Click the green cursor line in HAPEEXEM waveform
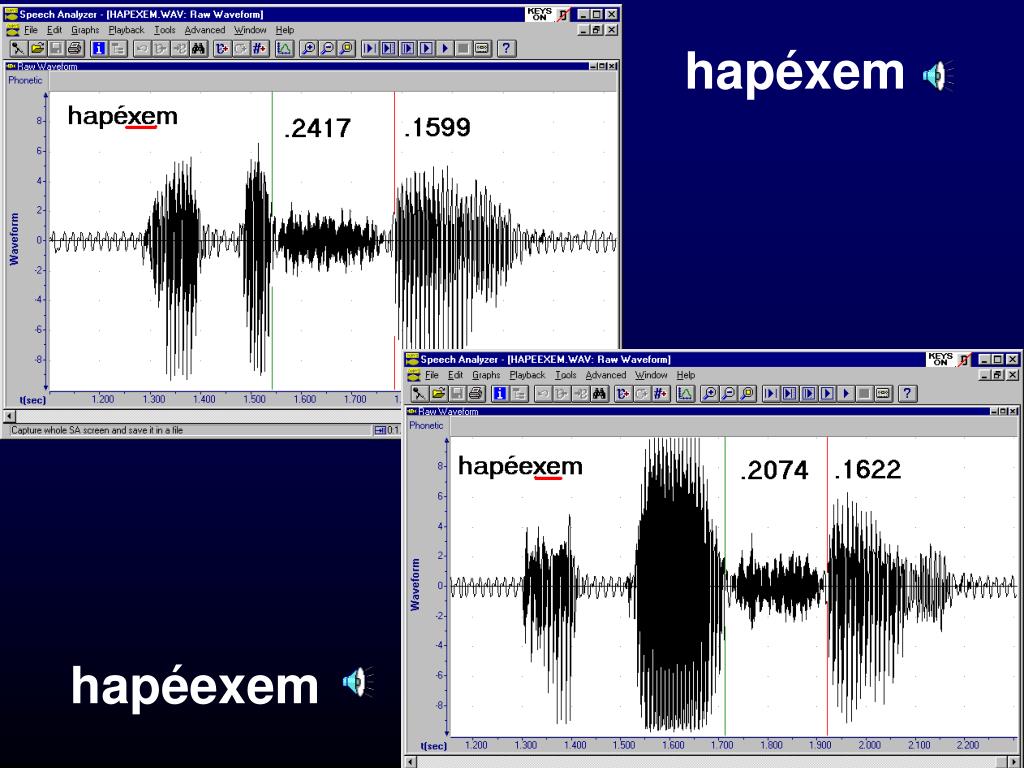Image resolution: width=1024 pixels, height=768 pixels. coord(725,586)
